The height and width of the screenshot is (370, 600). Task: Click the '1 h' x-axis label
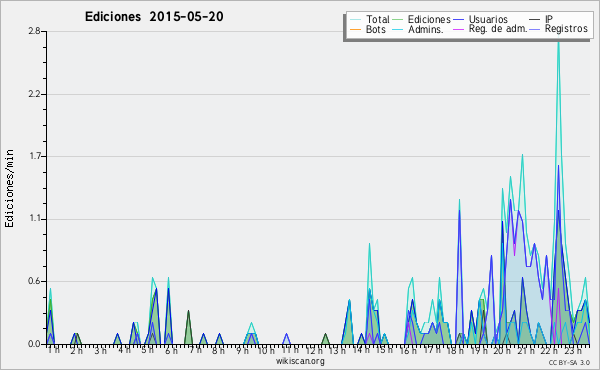[x=54, y=350]
